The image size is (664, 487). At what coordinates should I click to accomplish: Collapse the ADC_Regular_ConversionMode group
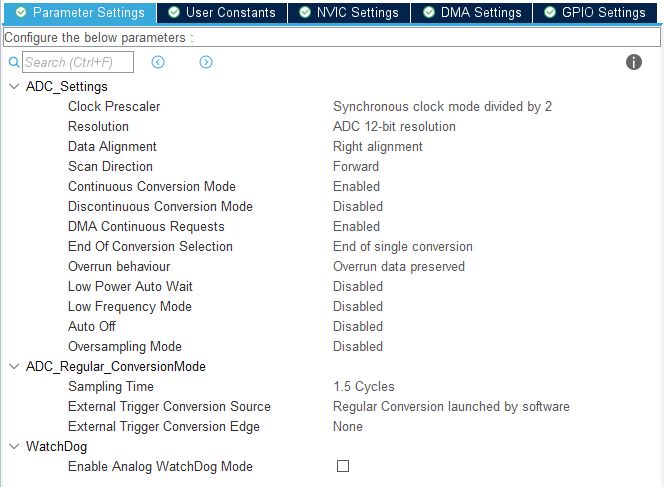coord(13,367)
